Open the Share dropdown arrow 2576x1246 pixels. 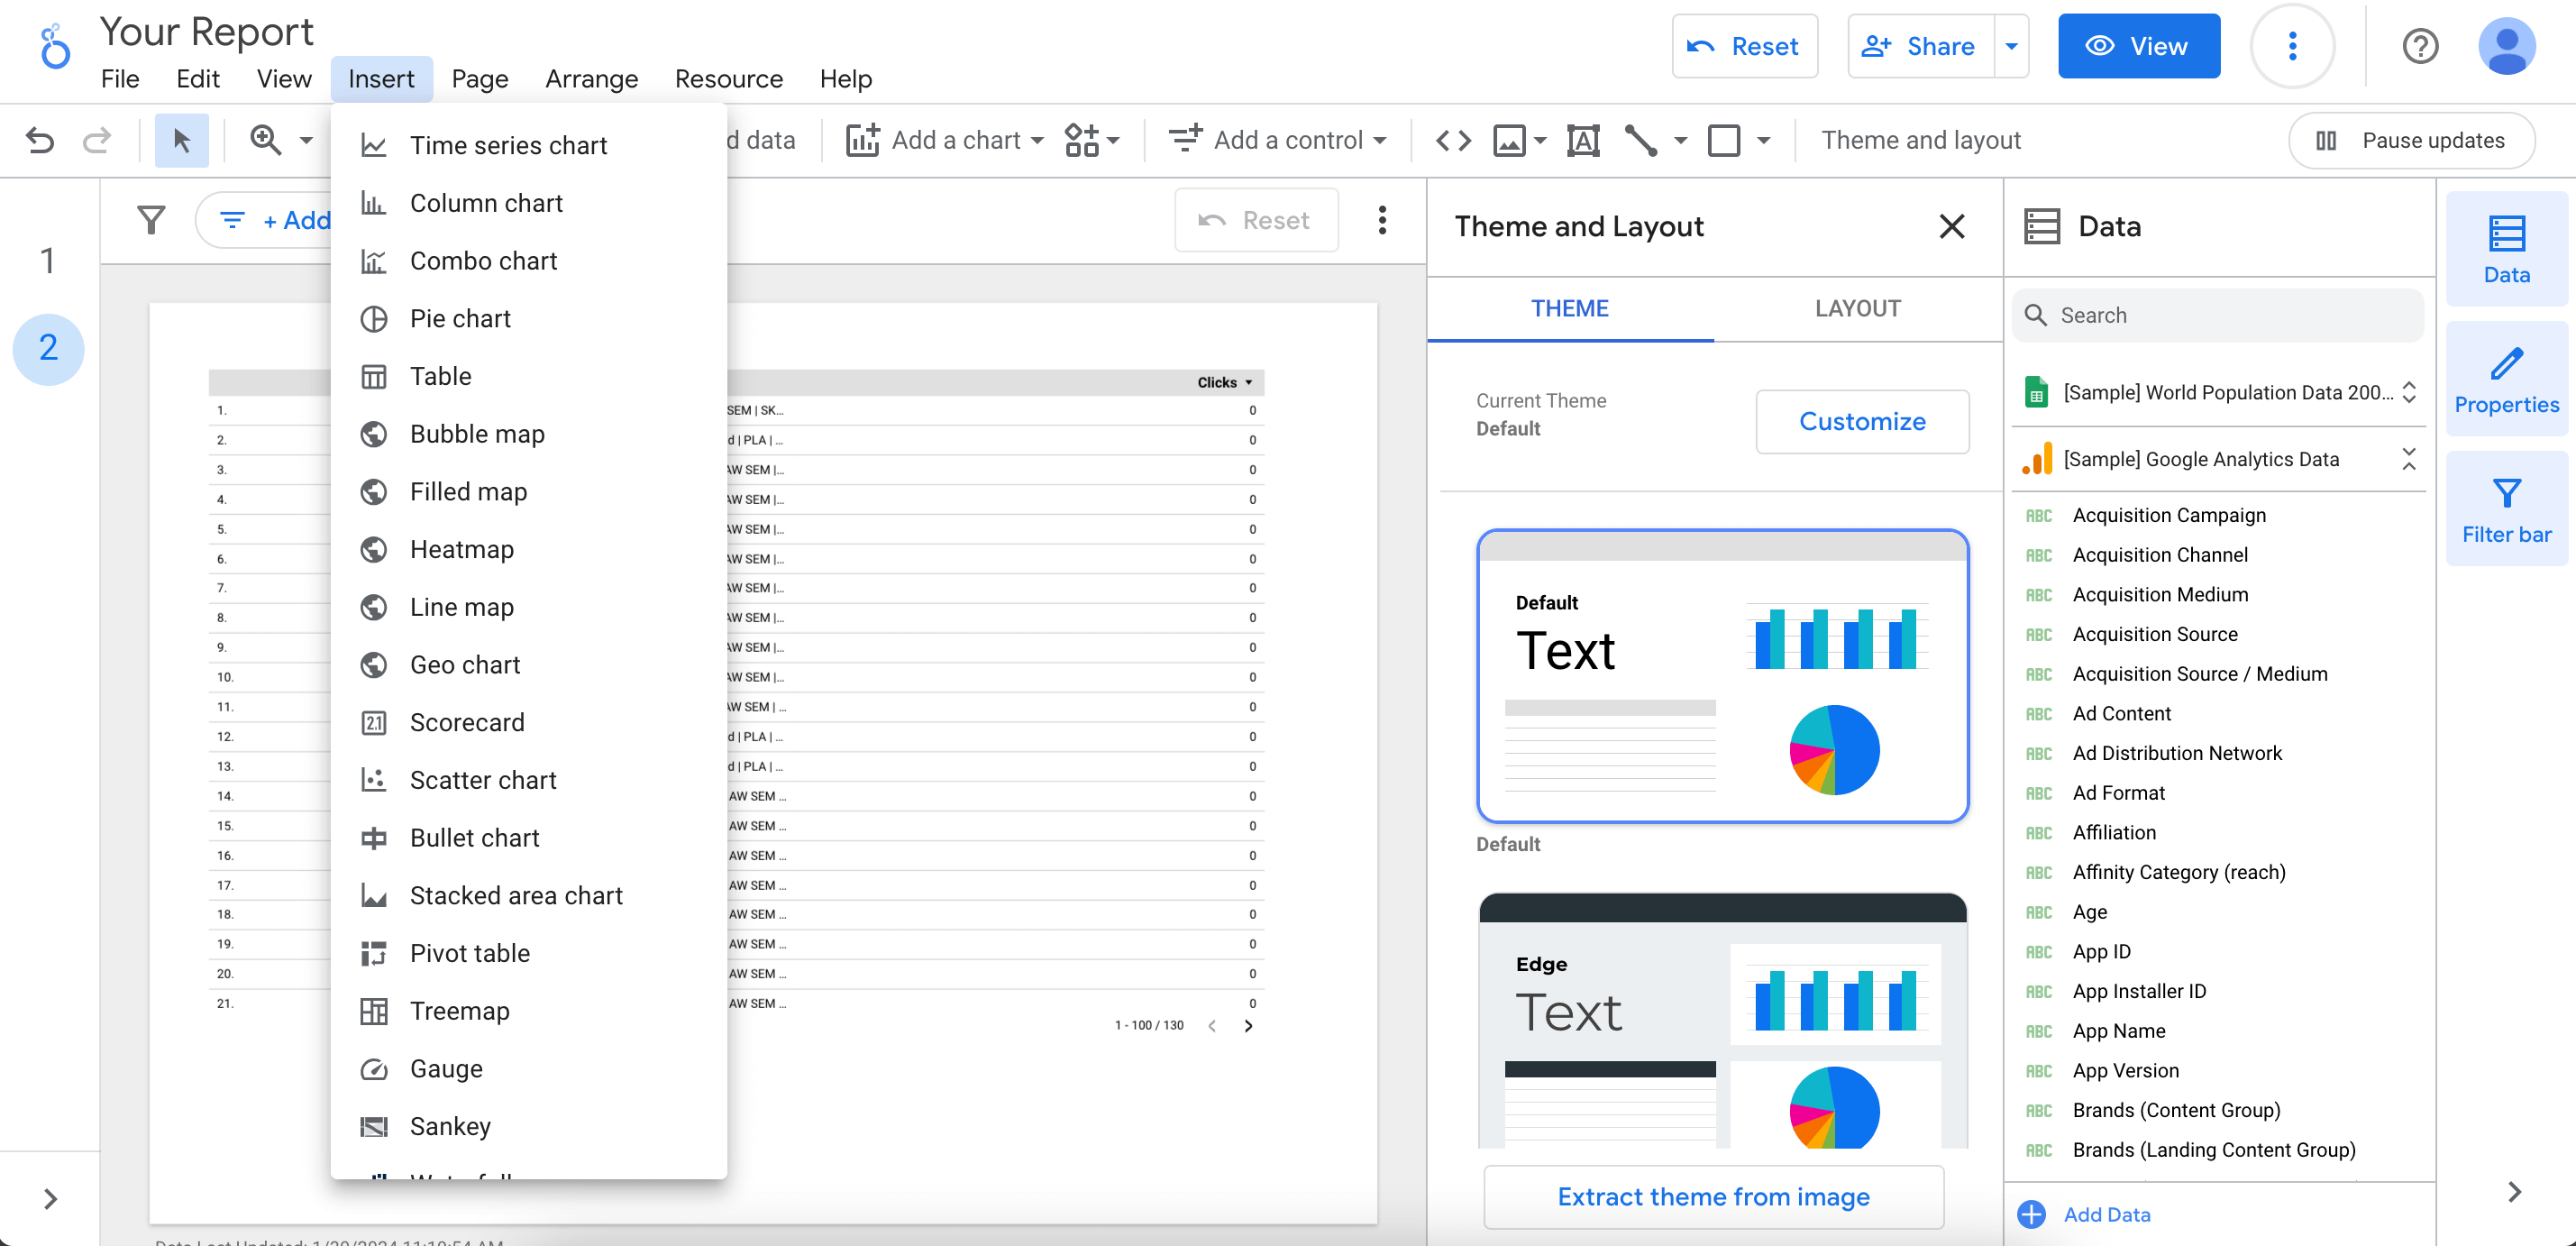click(x=2011, y=46)
